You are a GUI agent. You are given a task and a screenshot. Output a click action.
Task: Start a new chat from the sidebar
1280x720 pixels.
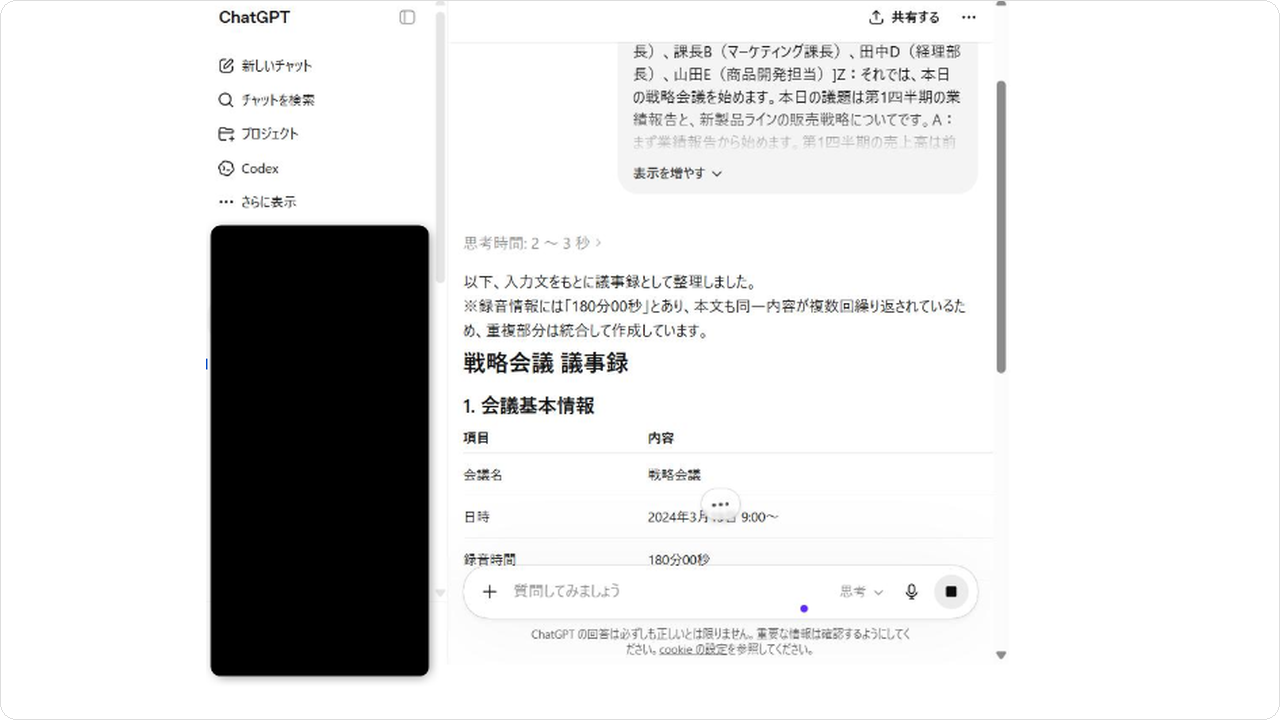point(265,66)
